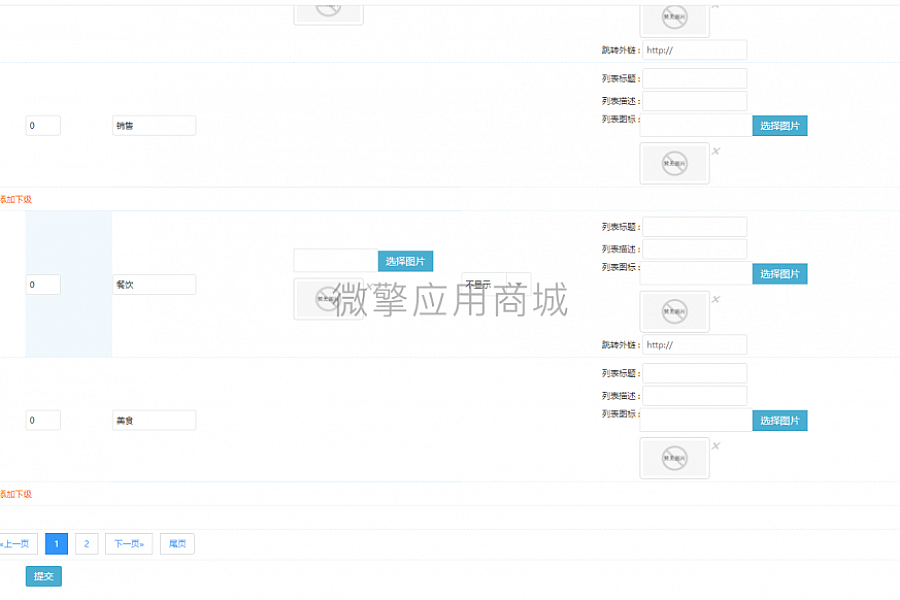Click the list icon preview thumbnail for 销售
Viewport: 900px width, 600px height.
(x=674, y=164)
